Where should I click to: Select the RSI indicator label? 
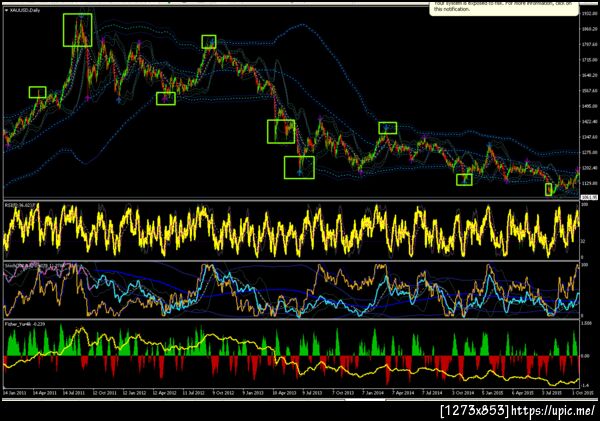click(20, 206)
